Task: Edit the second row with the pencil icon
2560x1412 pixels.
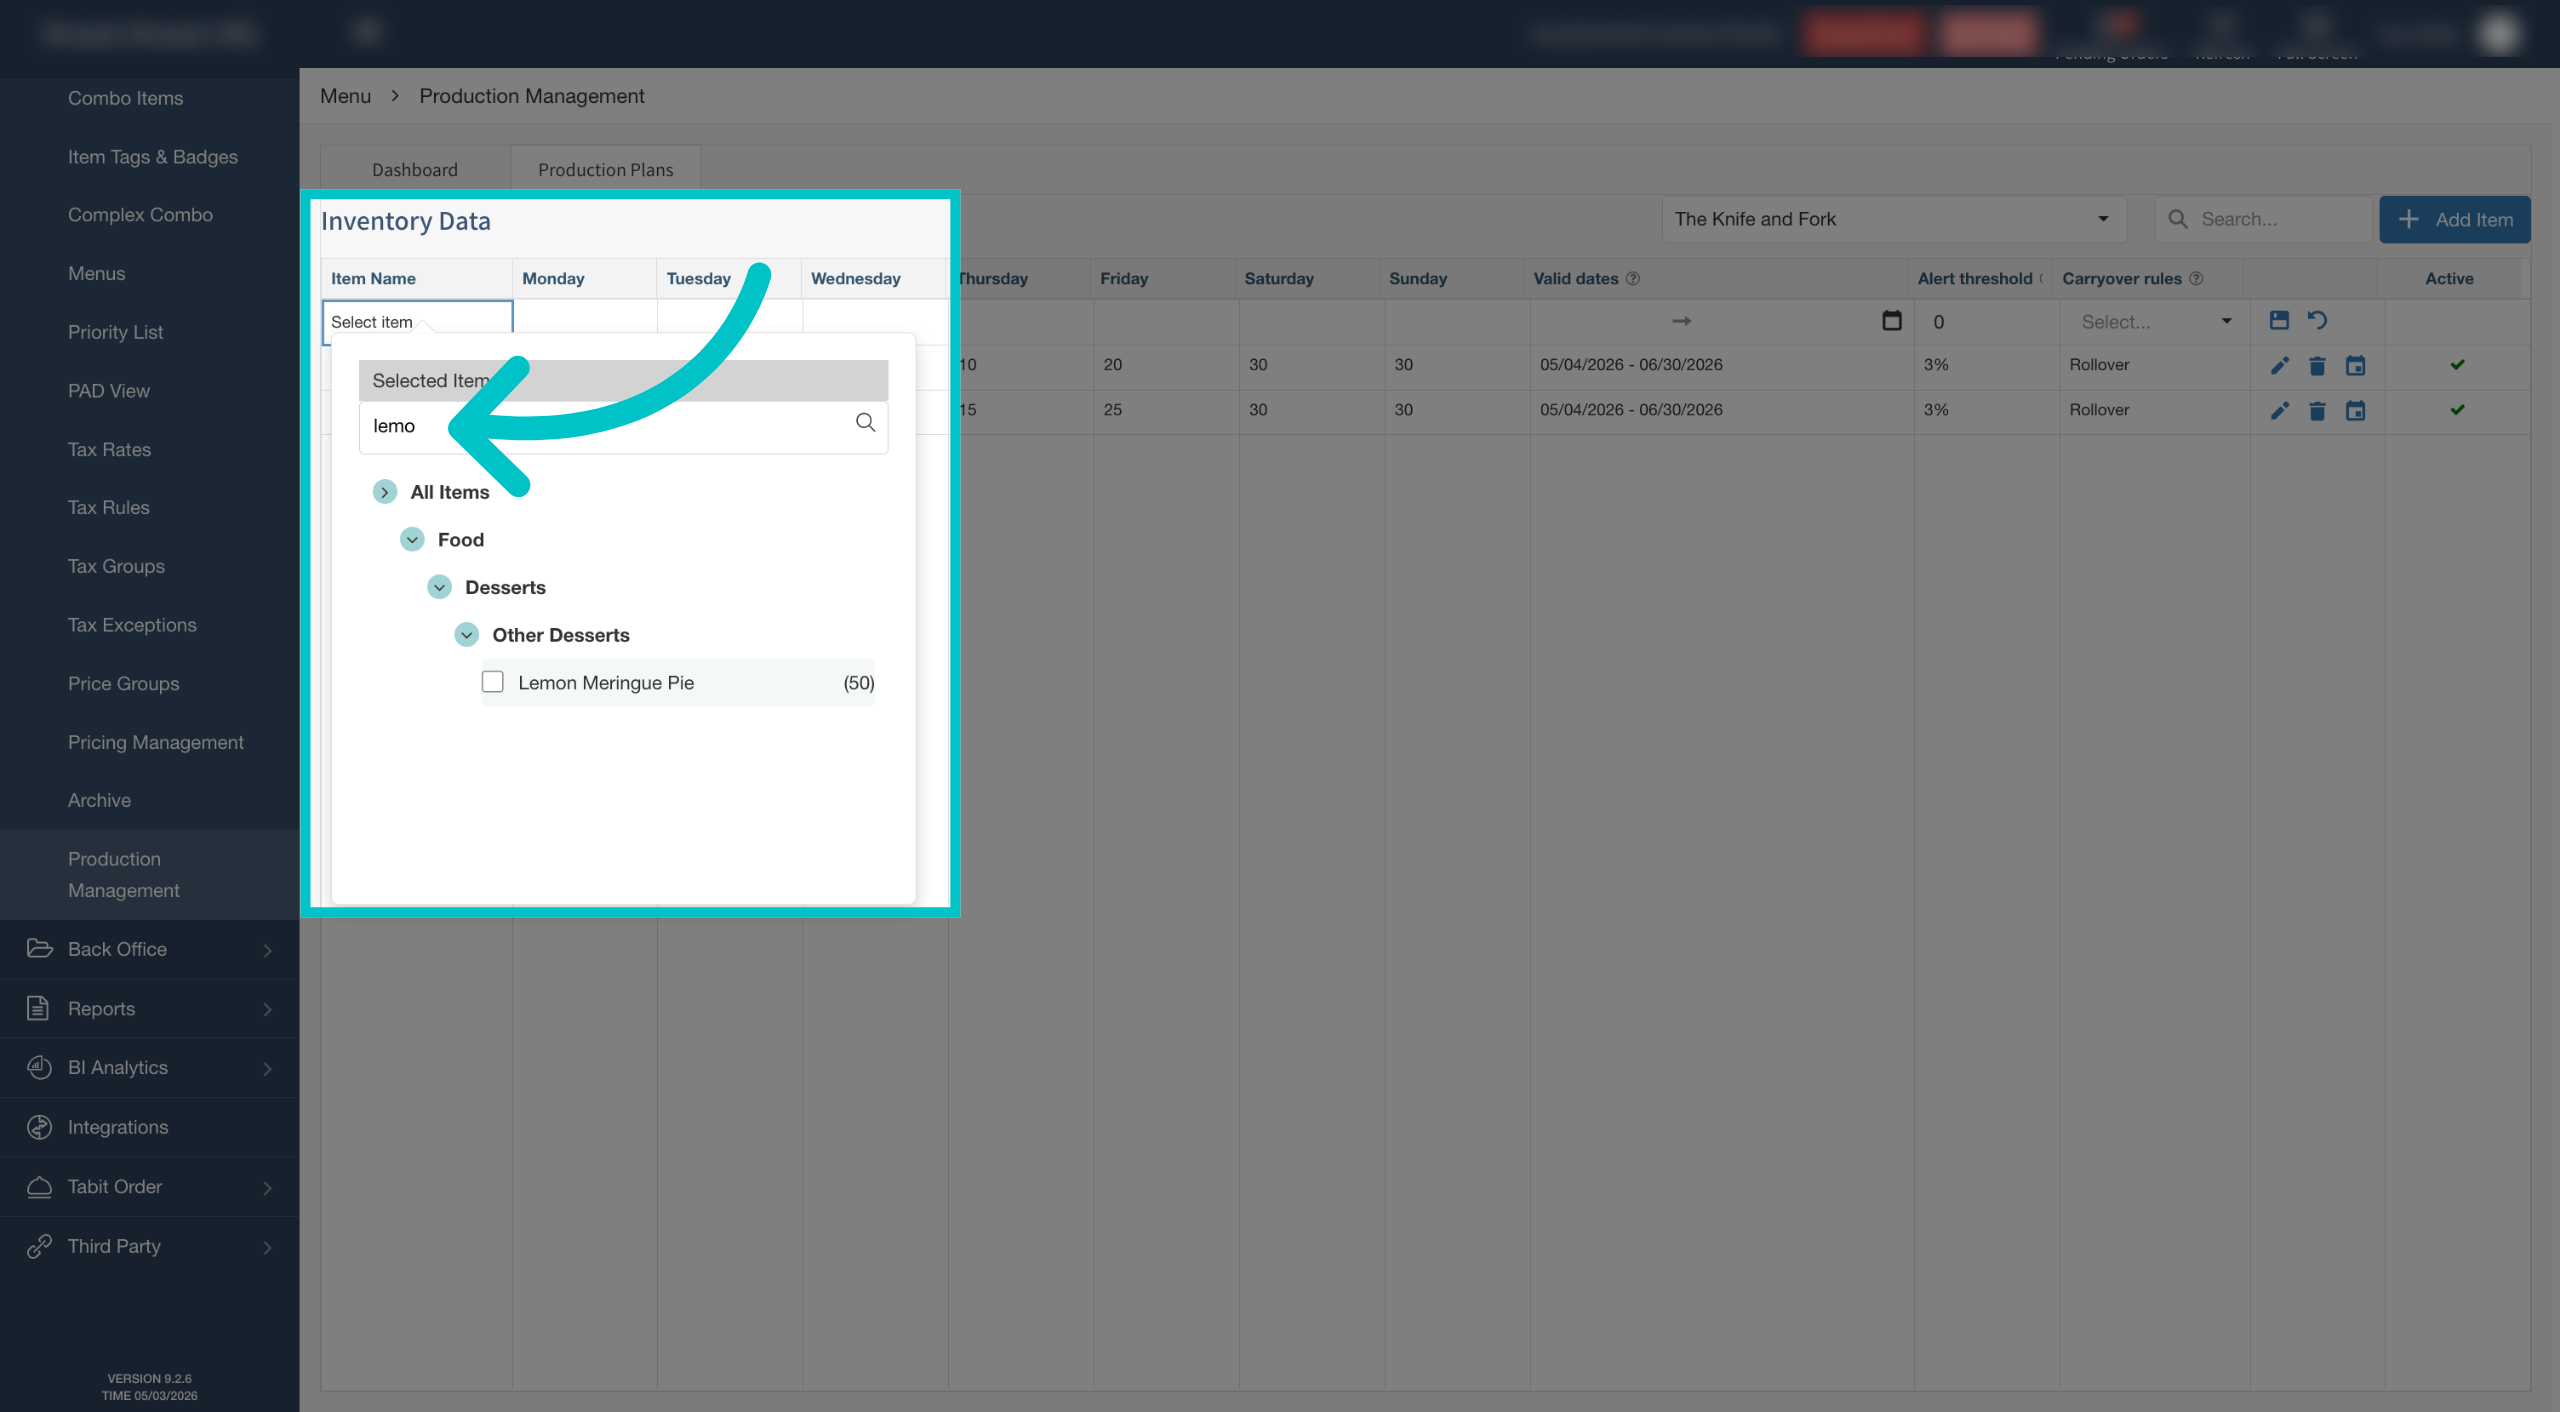Action: point(2279,410)
